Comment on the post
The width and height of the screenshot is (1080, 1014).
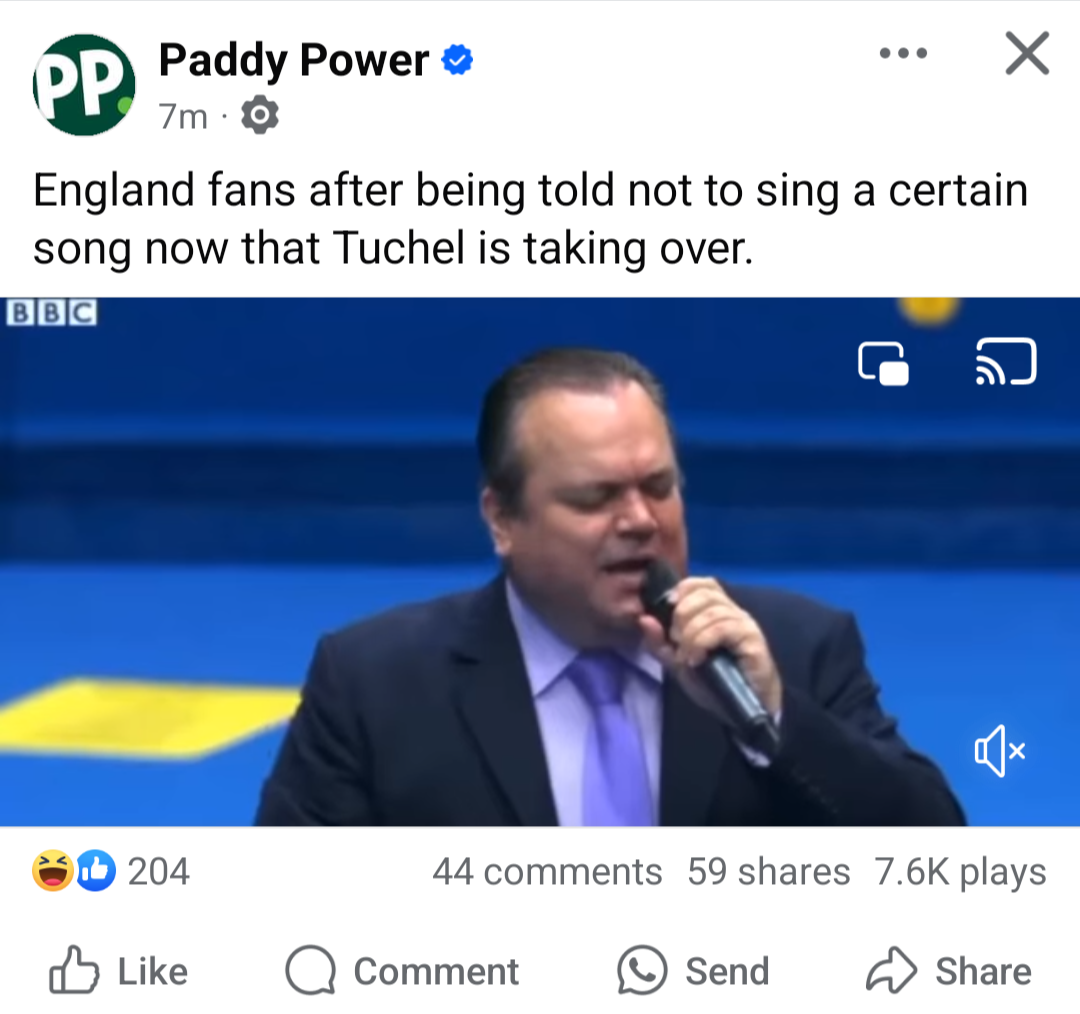tap(402, 971)
